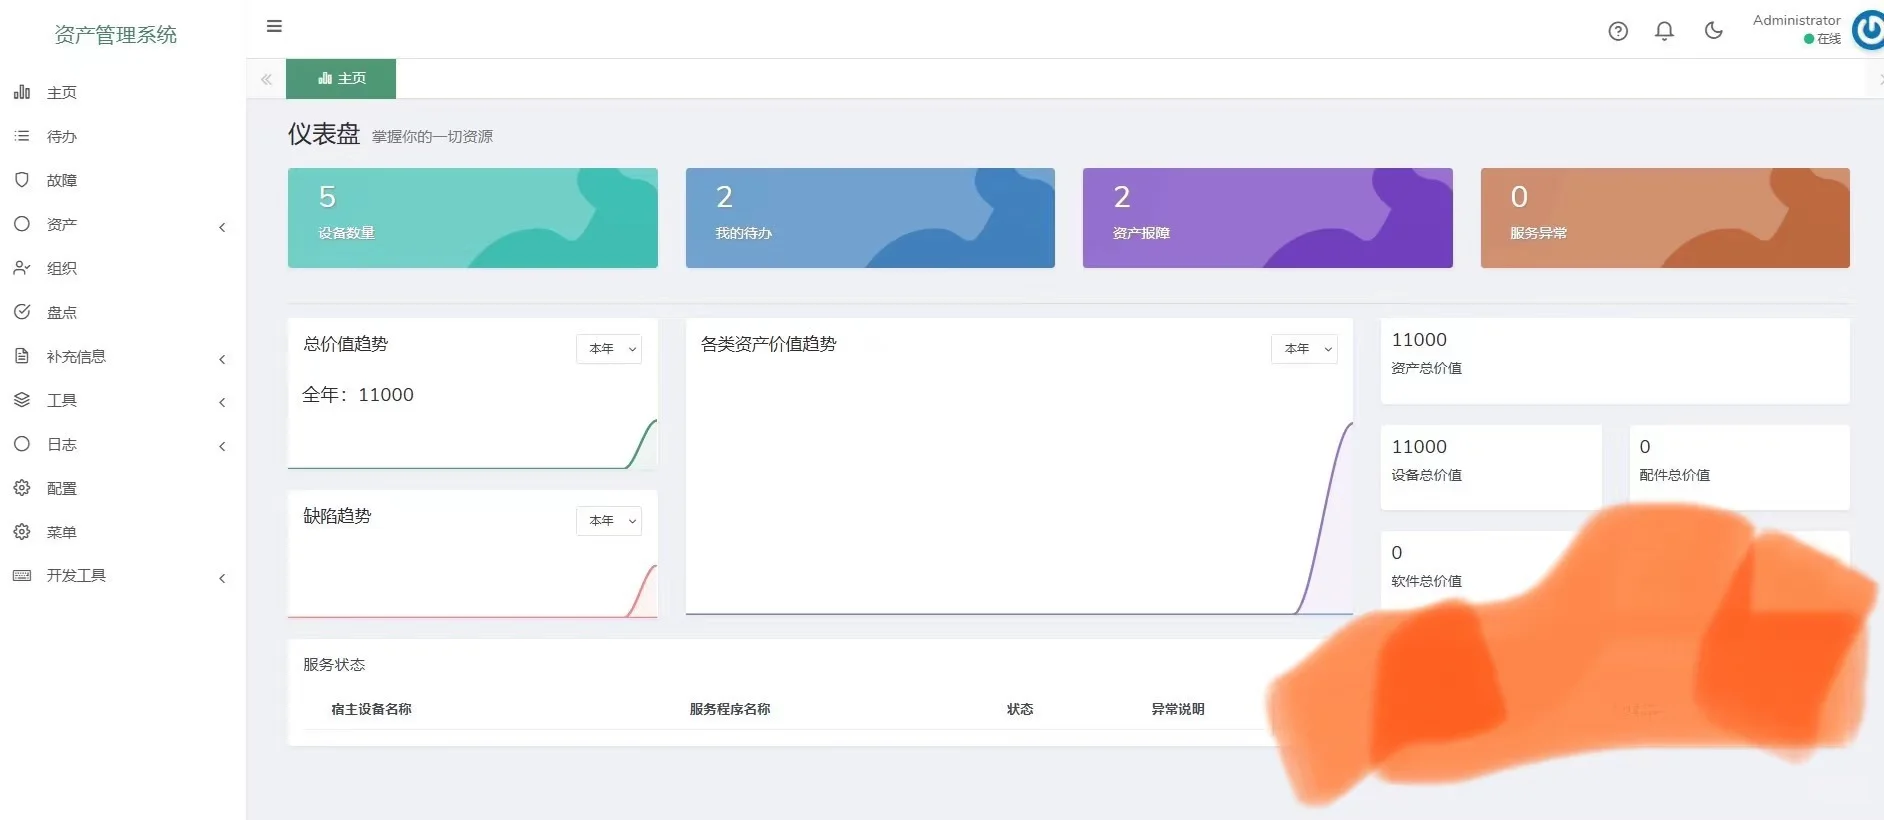Viewport: 1884px width, 820px height.
Task: Click the 工具 layers sidebar icon
Action: click(x=22, y=400)
